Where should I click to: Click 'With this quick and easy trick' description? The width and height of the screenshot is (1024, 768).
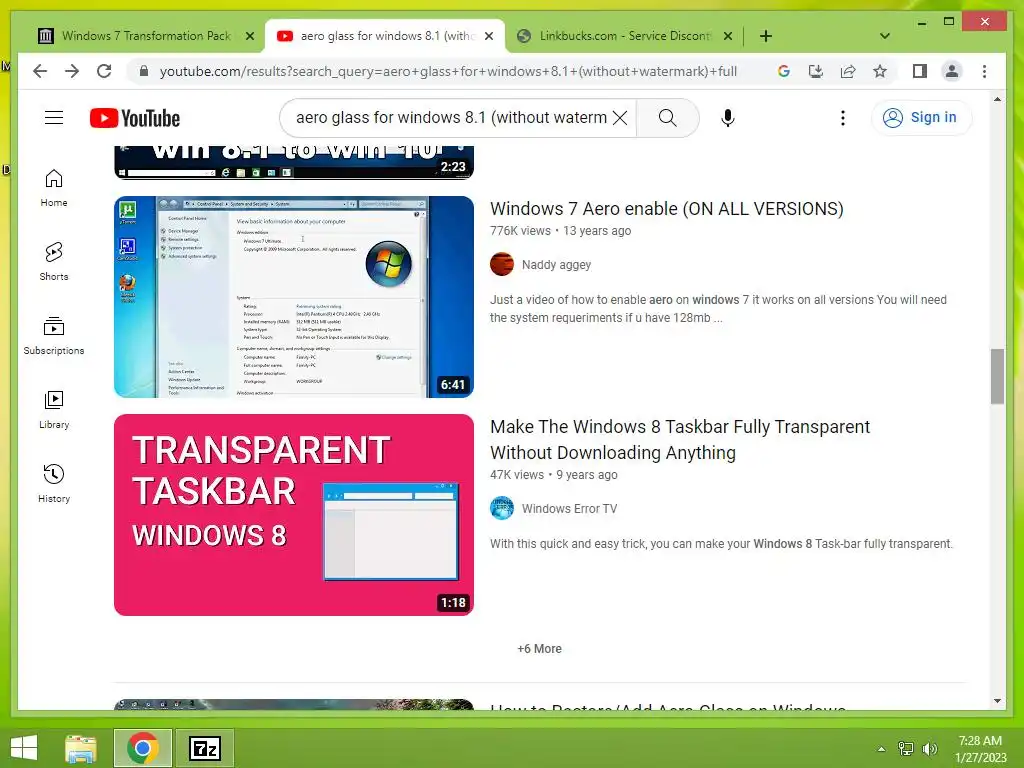(722, 543)
